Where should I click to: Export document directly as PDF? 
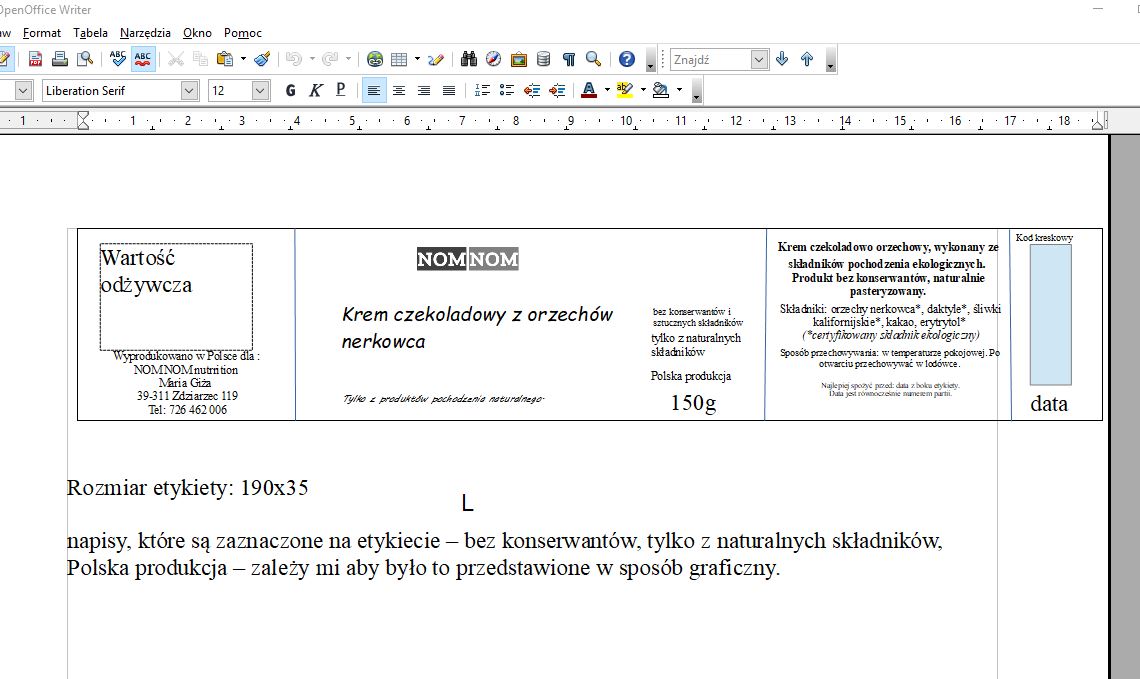click(x=35, y=59)
